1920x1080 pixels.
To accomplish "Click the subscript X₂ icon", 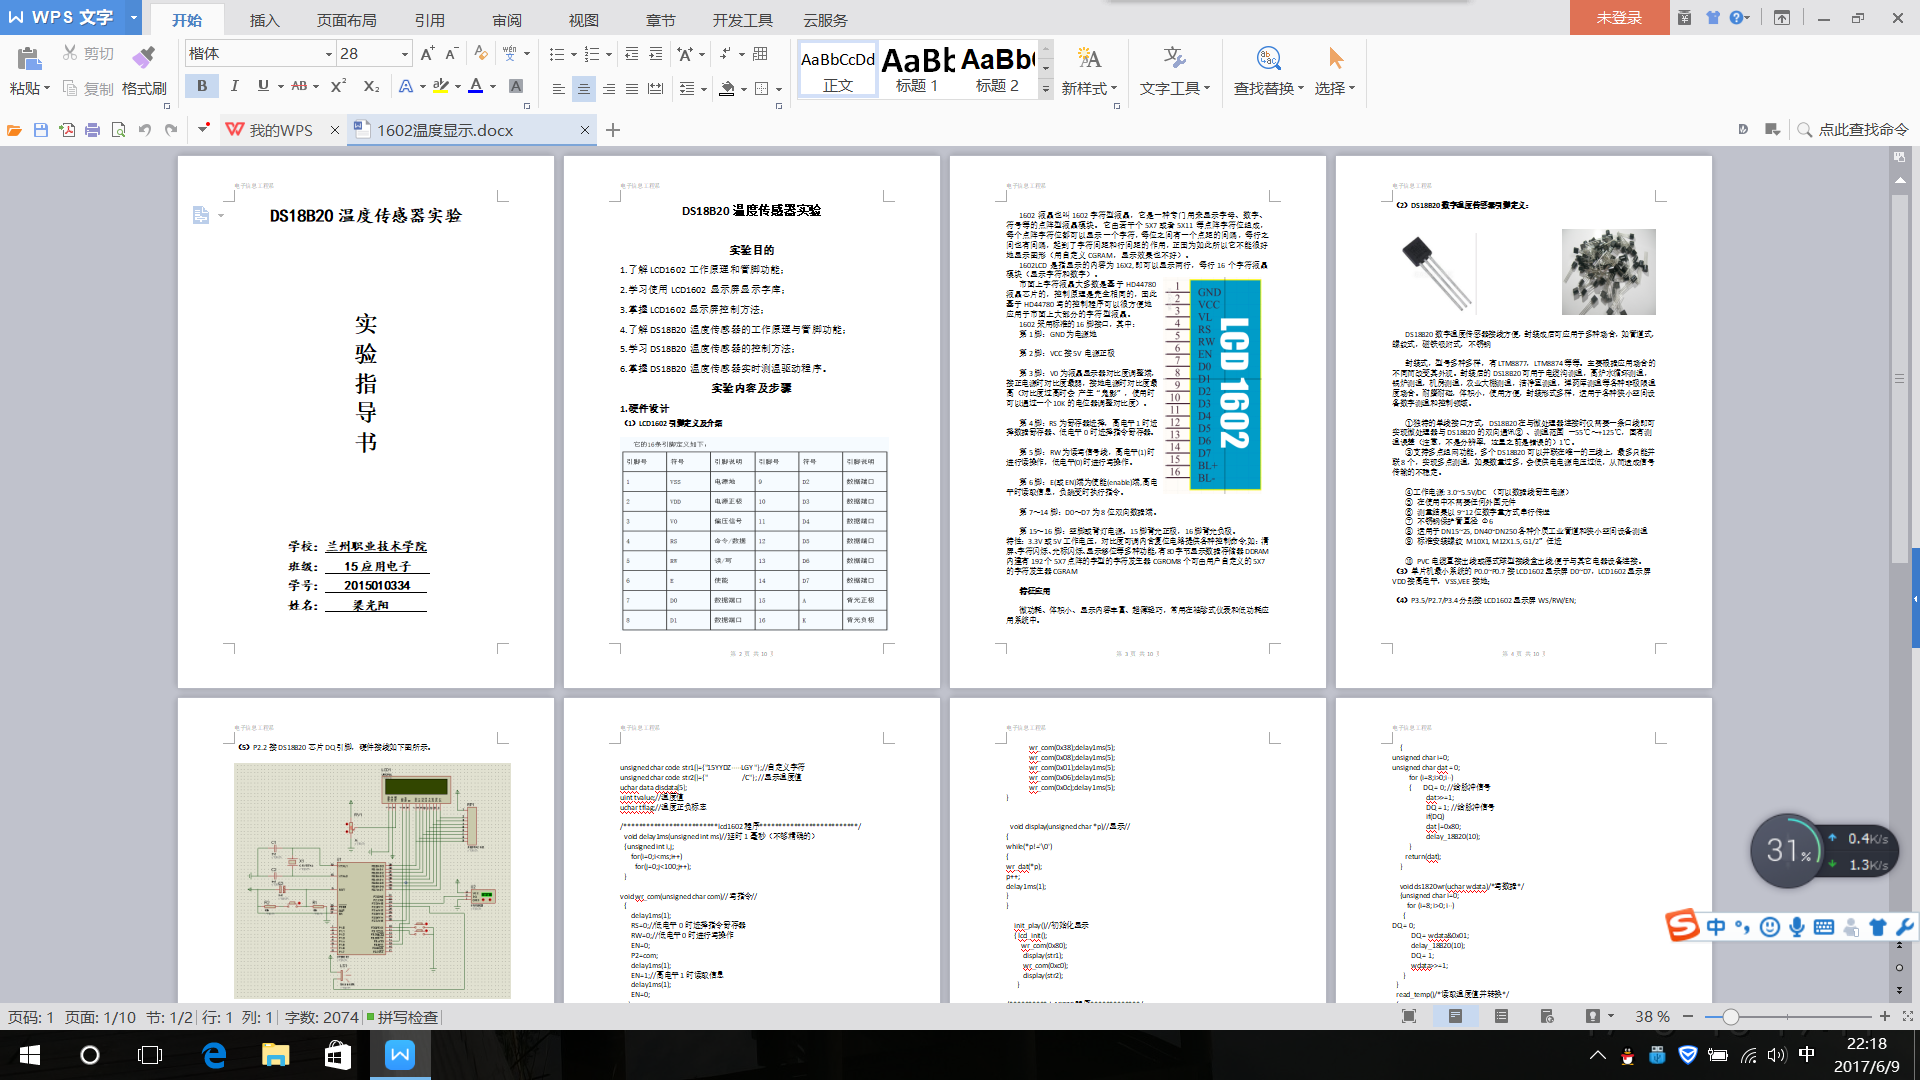I will click(371, 87).
